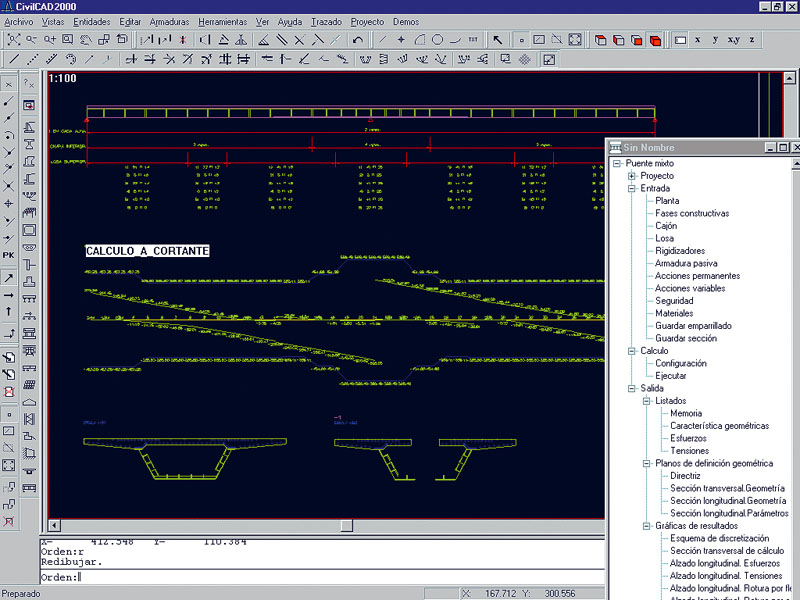Select Ejecutar under Calculo
The image size is (800, 600).
point(670,376)
